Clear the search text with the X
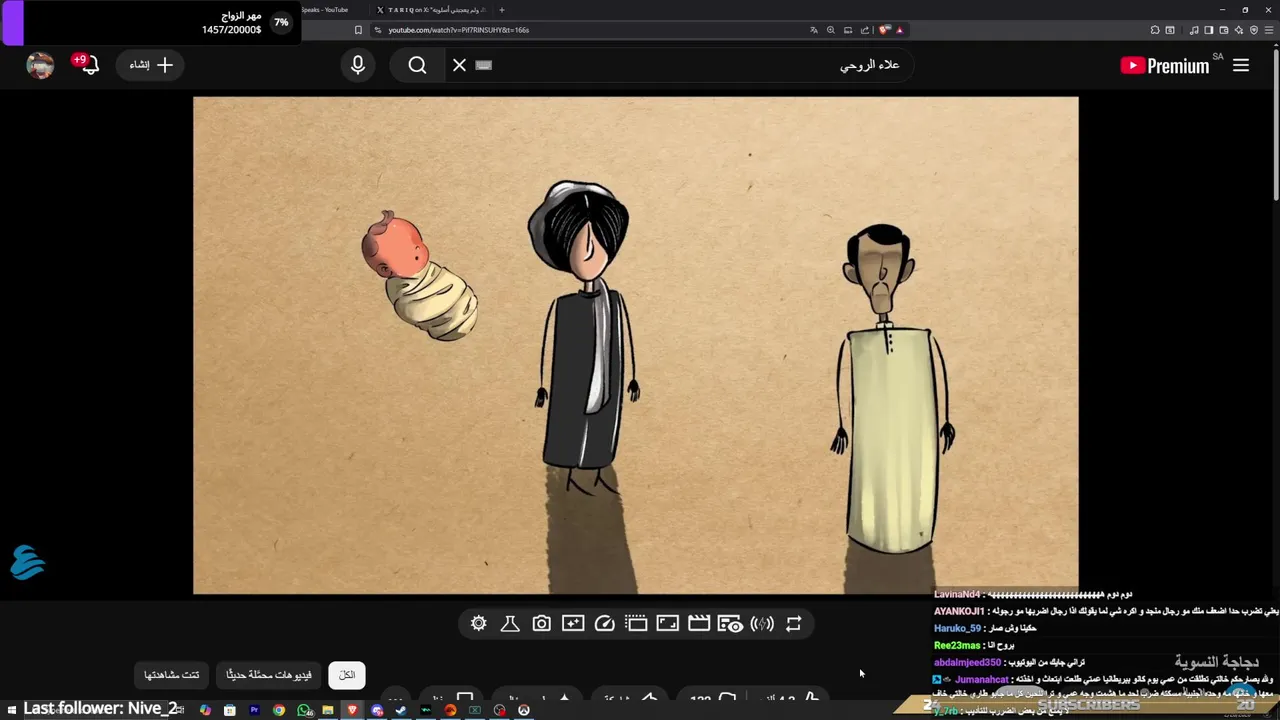The image size is (1280, 720). pyautogui.click(x=459, y=65)
